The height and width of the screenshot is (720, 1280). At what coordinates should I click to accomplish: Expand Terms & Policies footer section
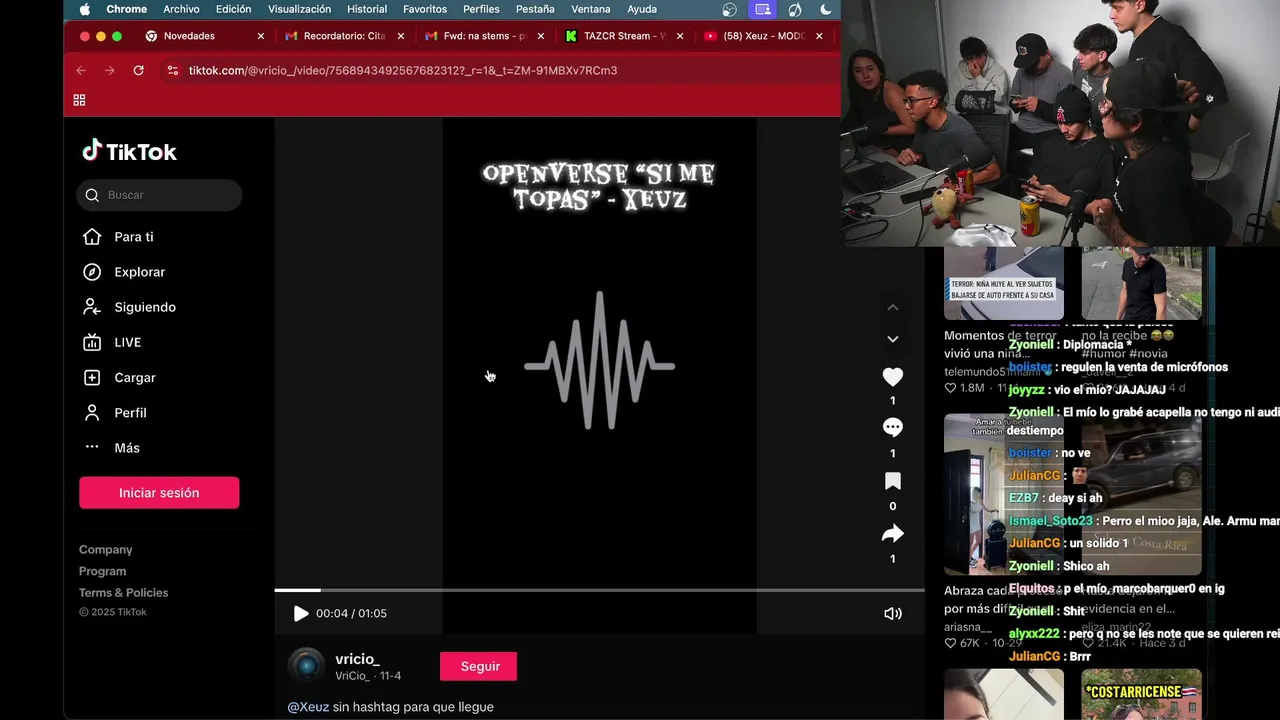pyautogui.click(x=124, y=593)
